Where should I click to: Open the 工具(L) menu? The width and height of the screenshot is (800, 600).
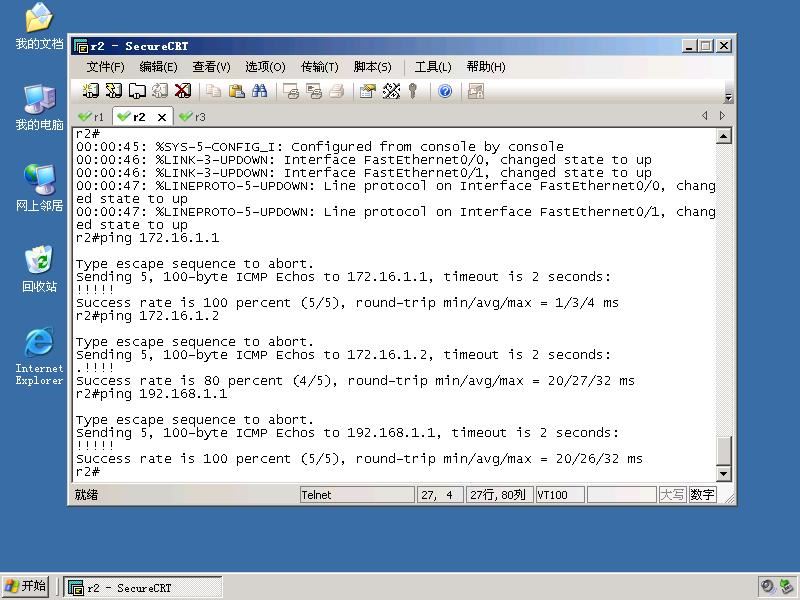coord(433,67)
